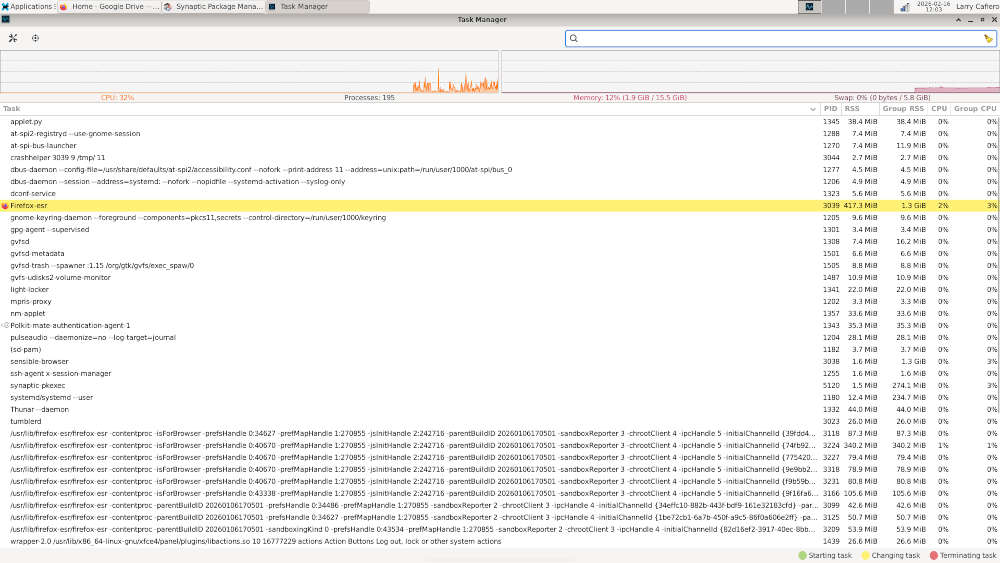Image resolution: width=1000 pixels, height=563 pixels.
Task: Click the workspace switcher's first workspace thumbnail
Action: pos(807,6)
